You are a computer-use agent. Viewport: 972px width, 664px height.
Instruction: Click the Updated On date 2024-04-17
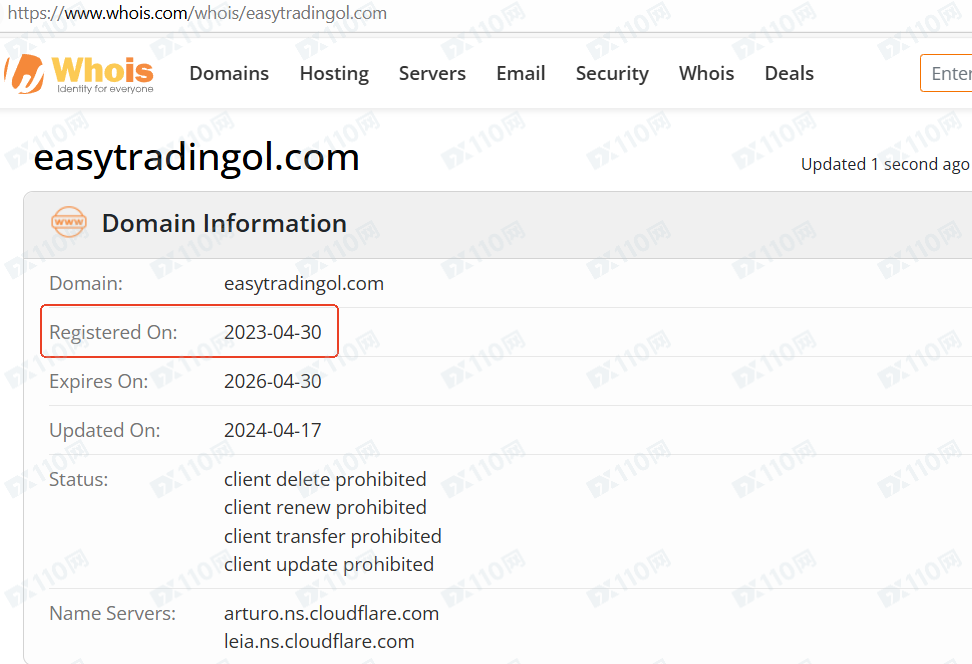tap(273, 430)
